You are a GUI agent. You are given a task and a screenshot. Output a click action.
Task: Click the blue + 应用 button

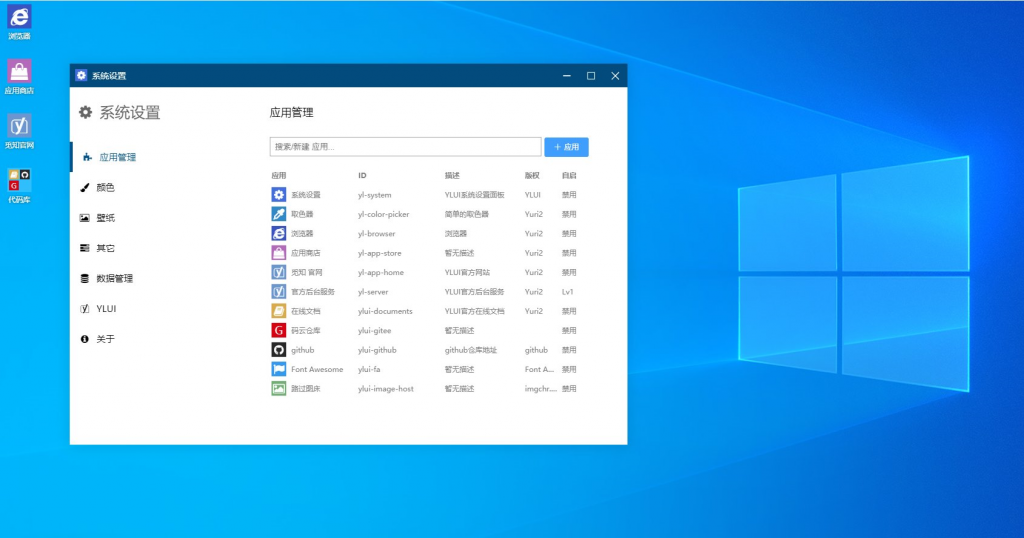tap(566, 147)
